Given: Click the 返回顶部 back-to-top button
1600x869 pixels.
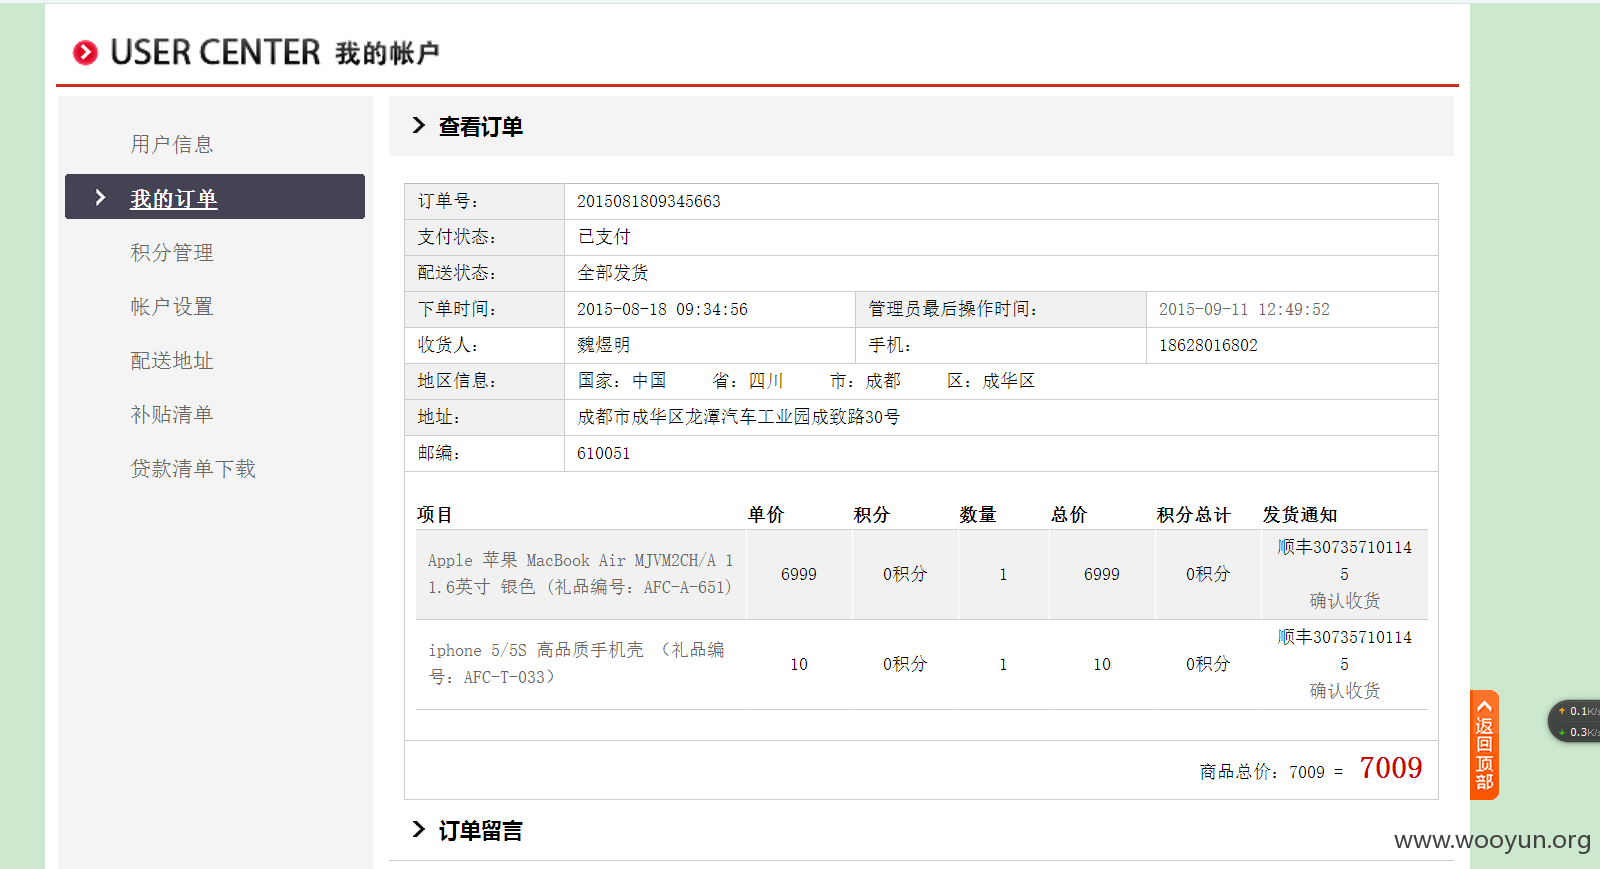Looking at the screenshot, I should pyautogui.click(x=1484, y=745).
